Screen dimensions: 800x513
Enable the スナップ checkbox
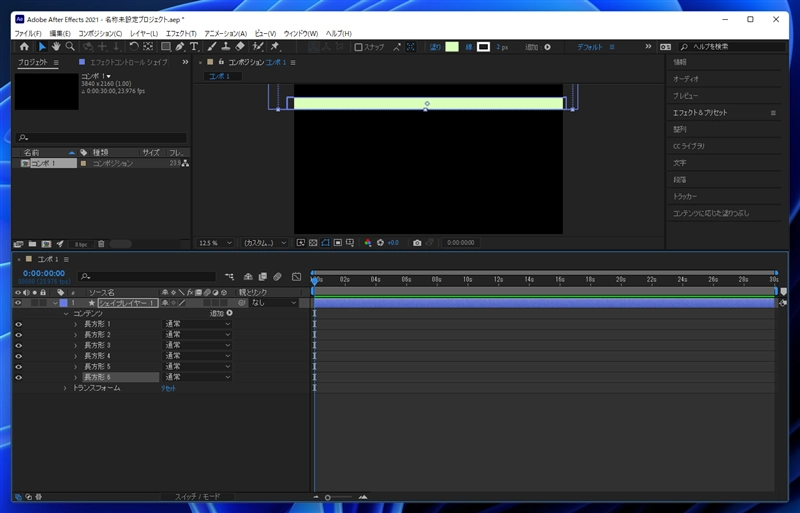click(x=359, y=47)
